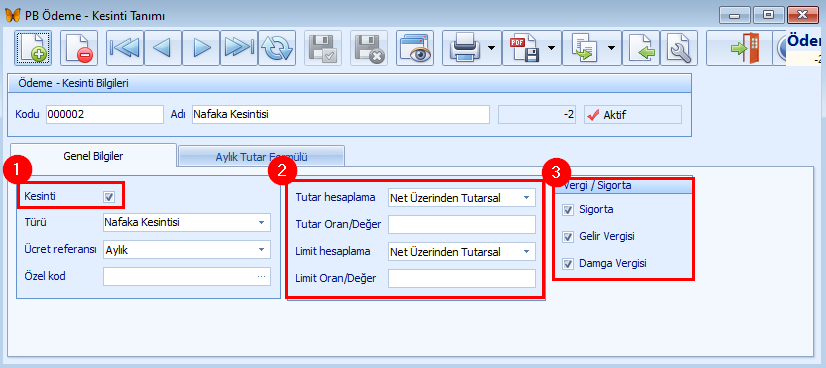The height and width of the screenshot is (368, 826).
Task: Toggle the Sigorta checkbox
Action: pos(568,210)
